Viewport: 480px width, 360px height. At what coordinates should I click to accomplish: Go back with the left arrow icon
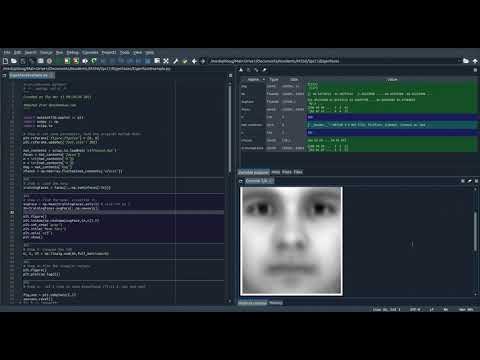point(194,61)
